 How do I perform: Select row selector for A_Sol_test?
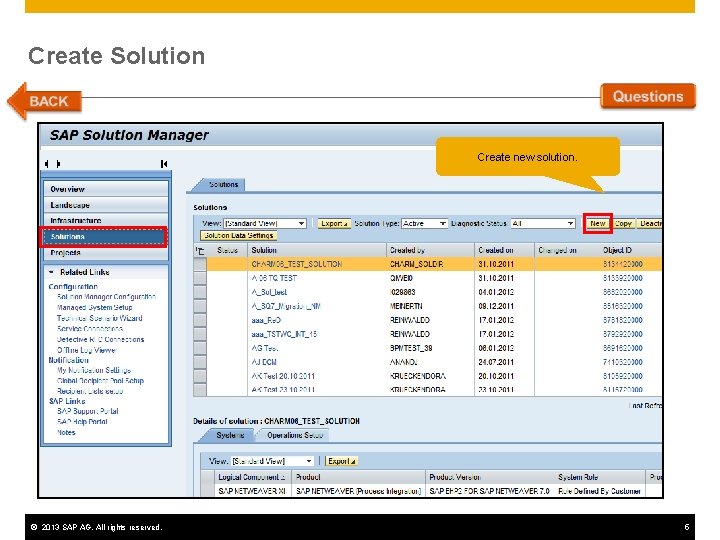coord(200,292)
